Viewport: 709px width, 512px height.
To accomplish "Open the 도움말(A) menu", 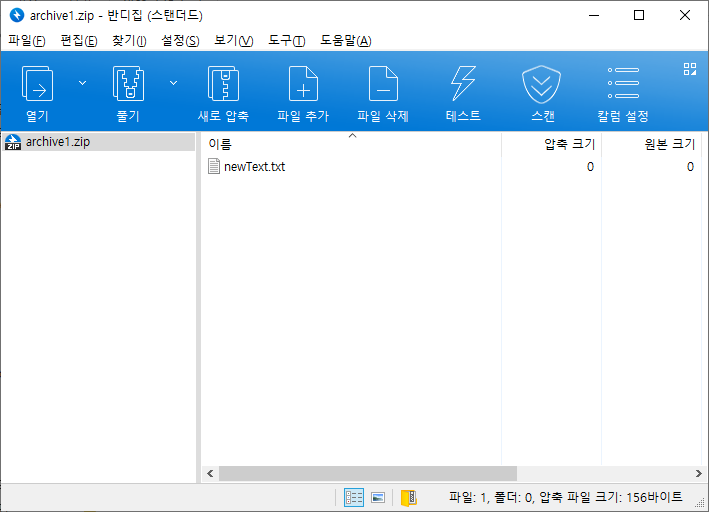I will coord(346,41).
